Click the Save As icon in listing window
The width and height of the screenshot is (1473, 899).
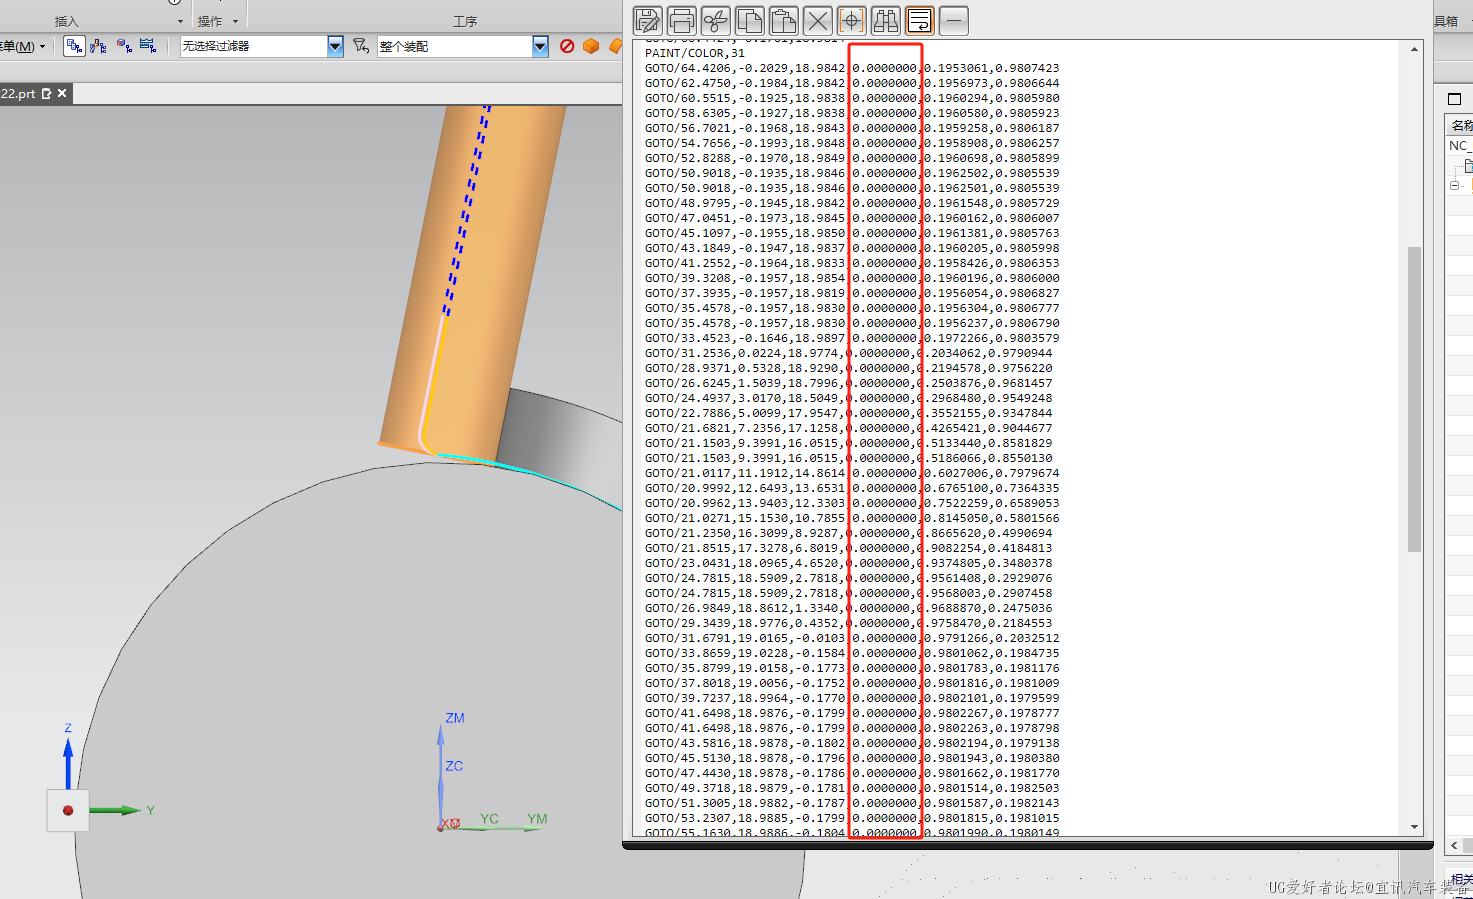click(648, 20)
